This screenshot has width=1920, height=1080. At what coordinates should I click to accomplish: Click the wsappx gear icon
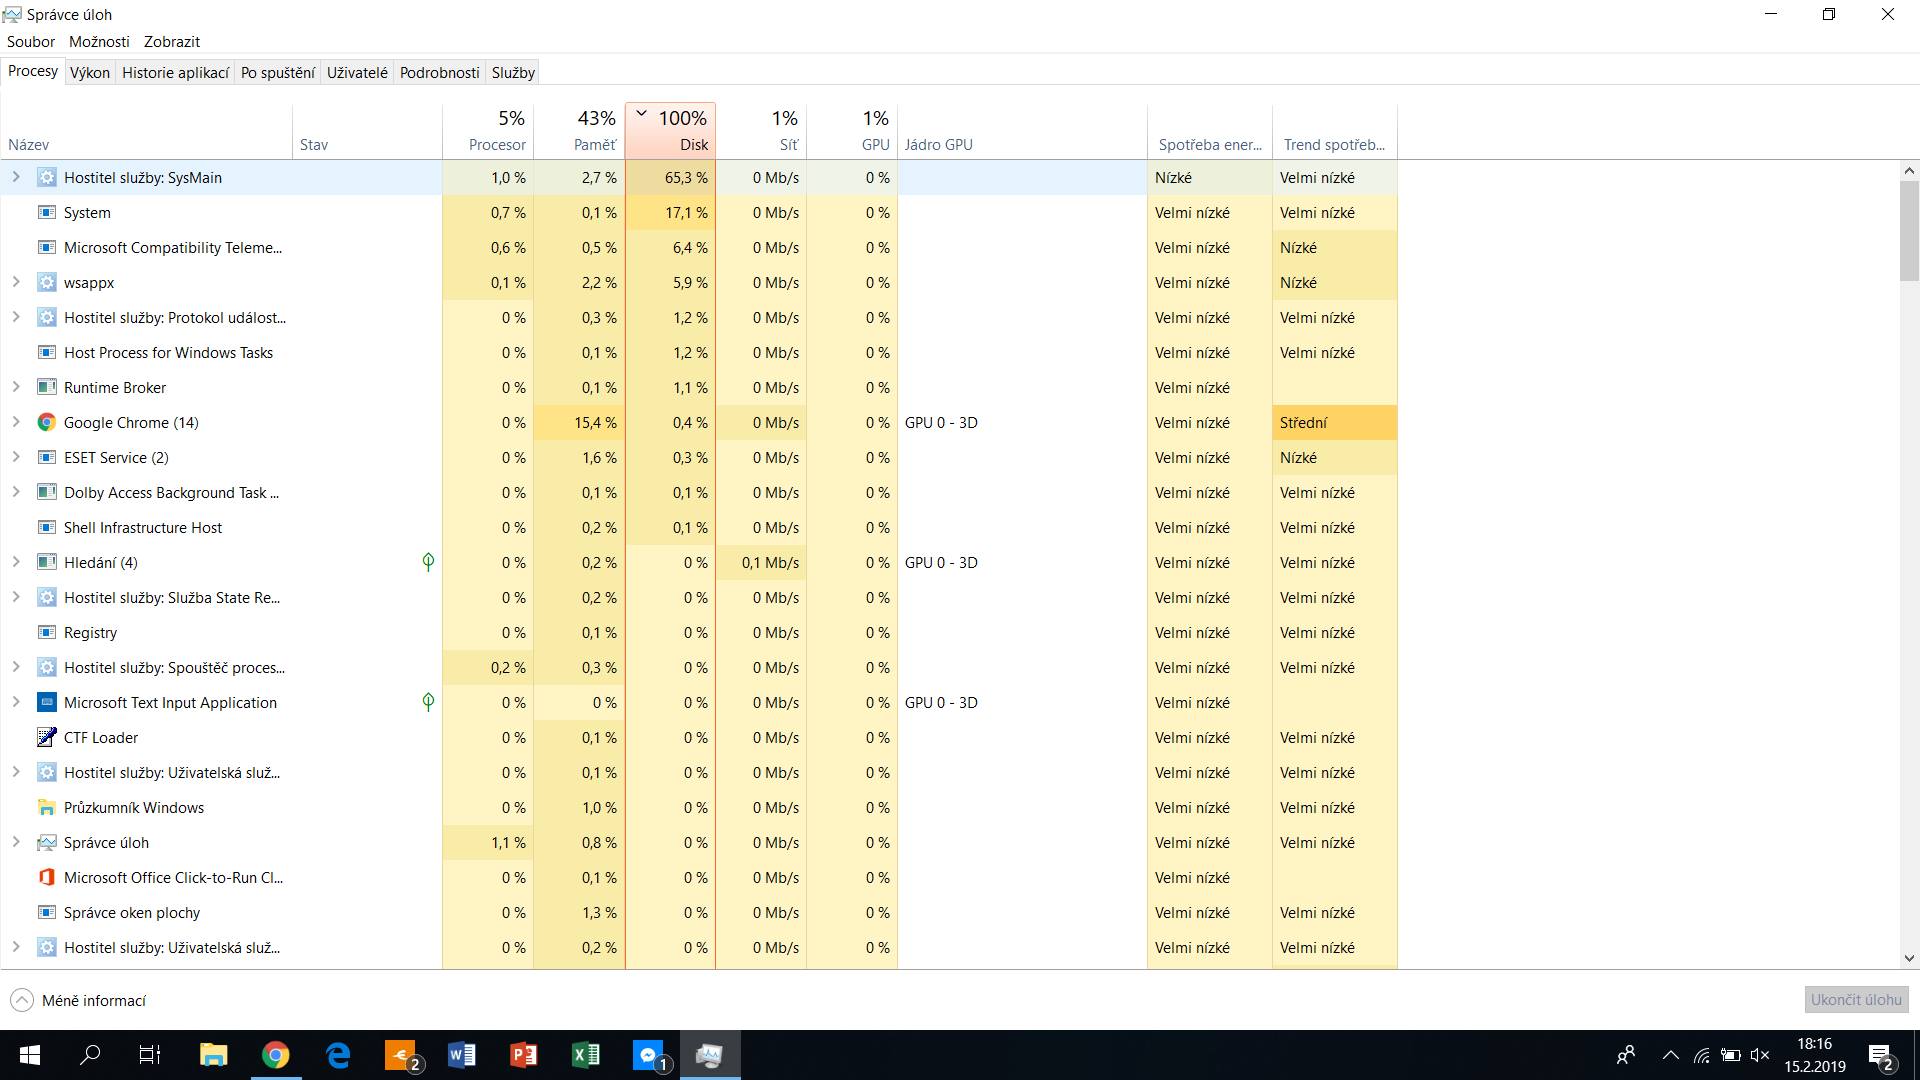click(x=46, y=282)
